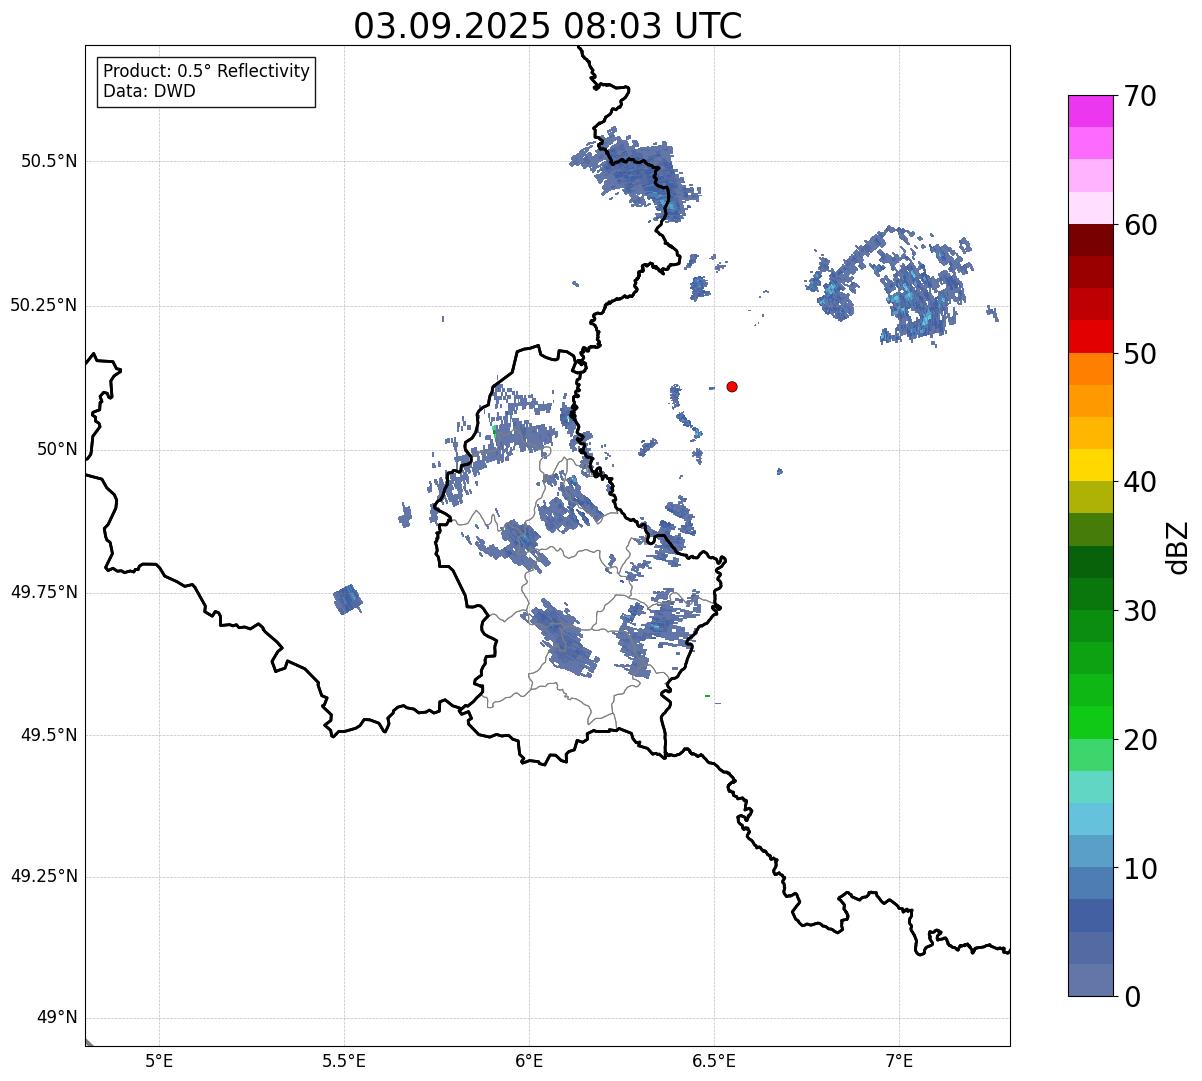Viewport: 1202px width, 1081px height.
Task: Click colorbar tick label 60
Action: point(1140,225)
